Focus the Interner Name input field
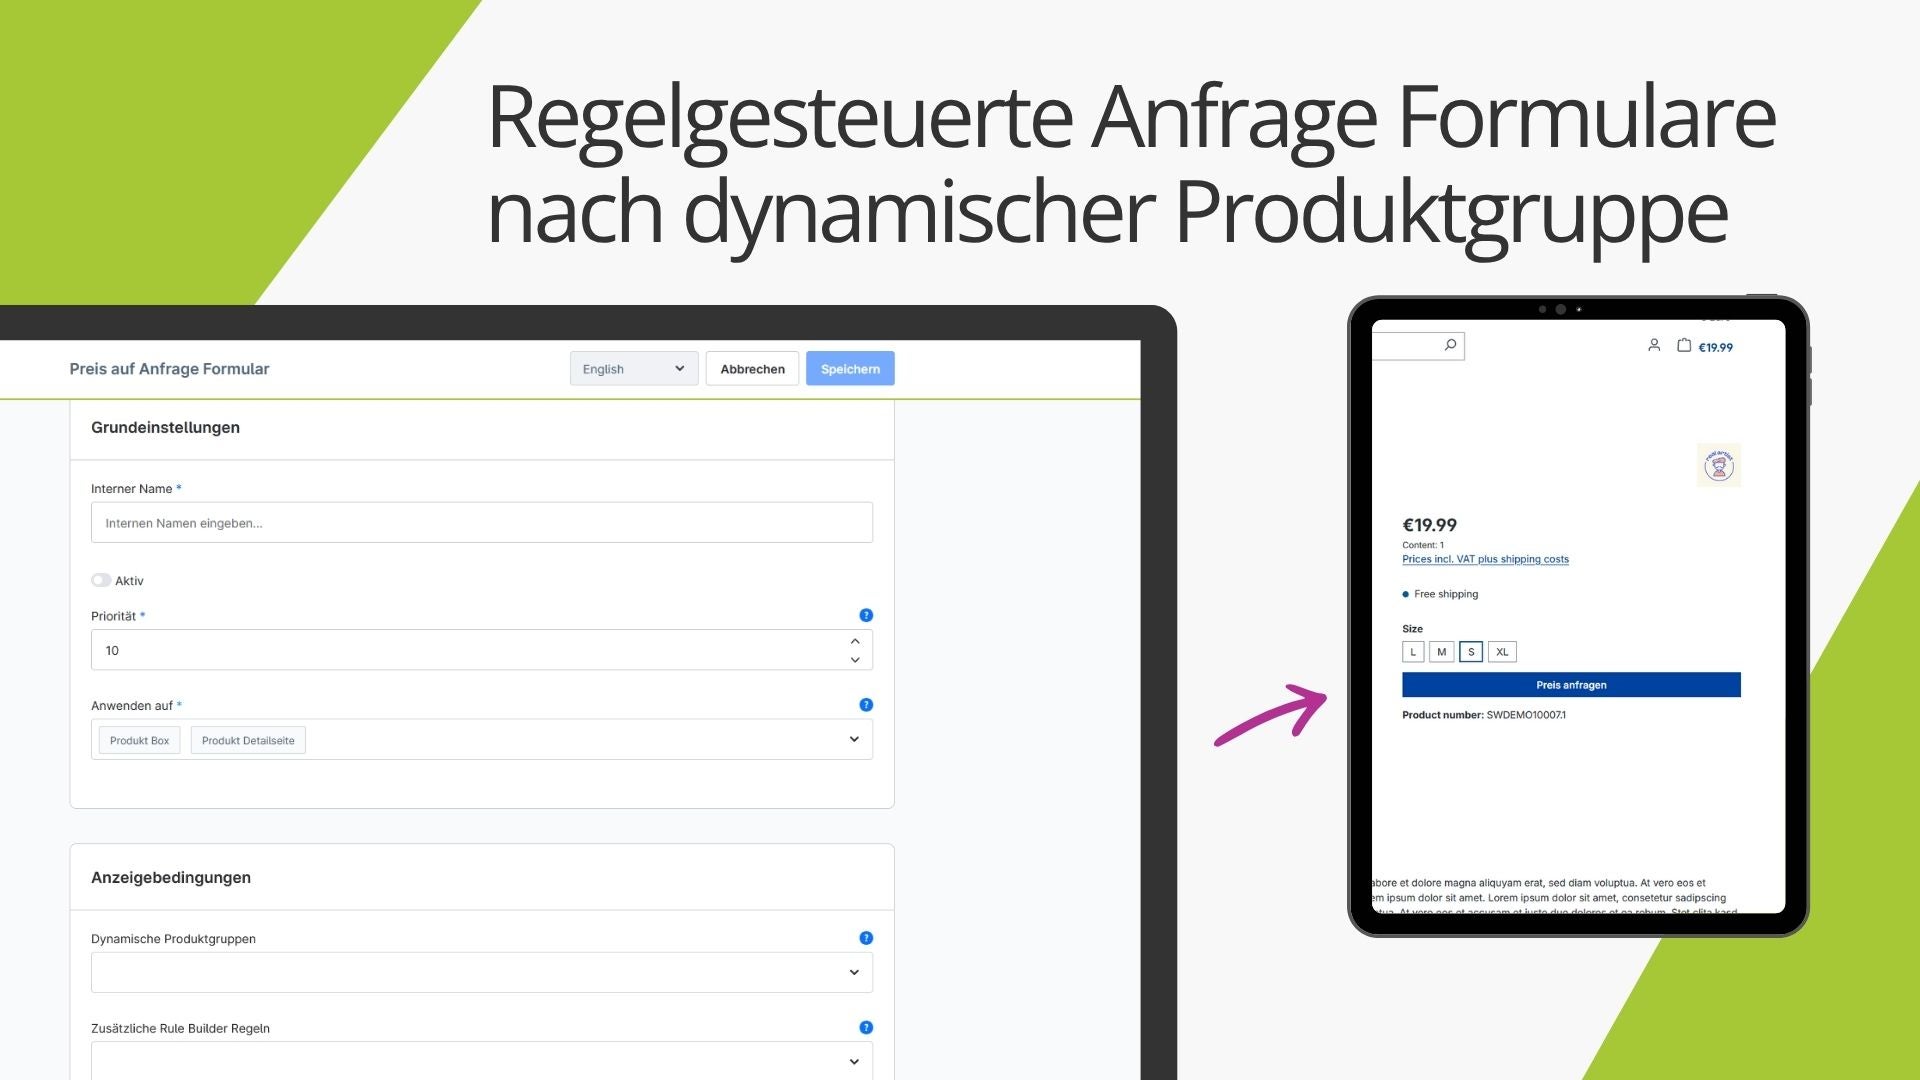1920x1080 pixels. (482, 523)
